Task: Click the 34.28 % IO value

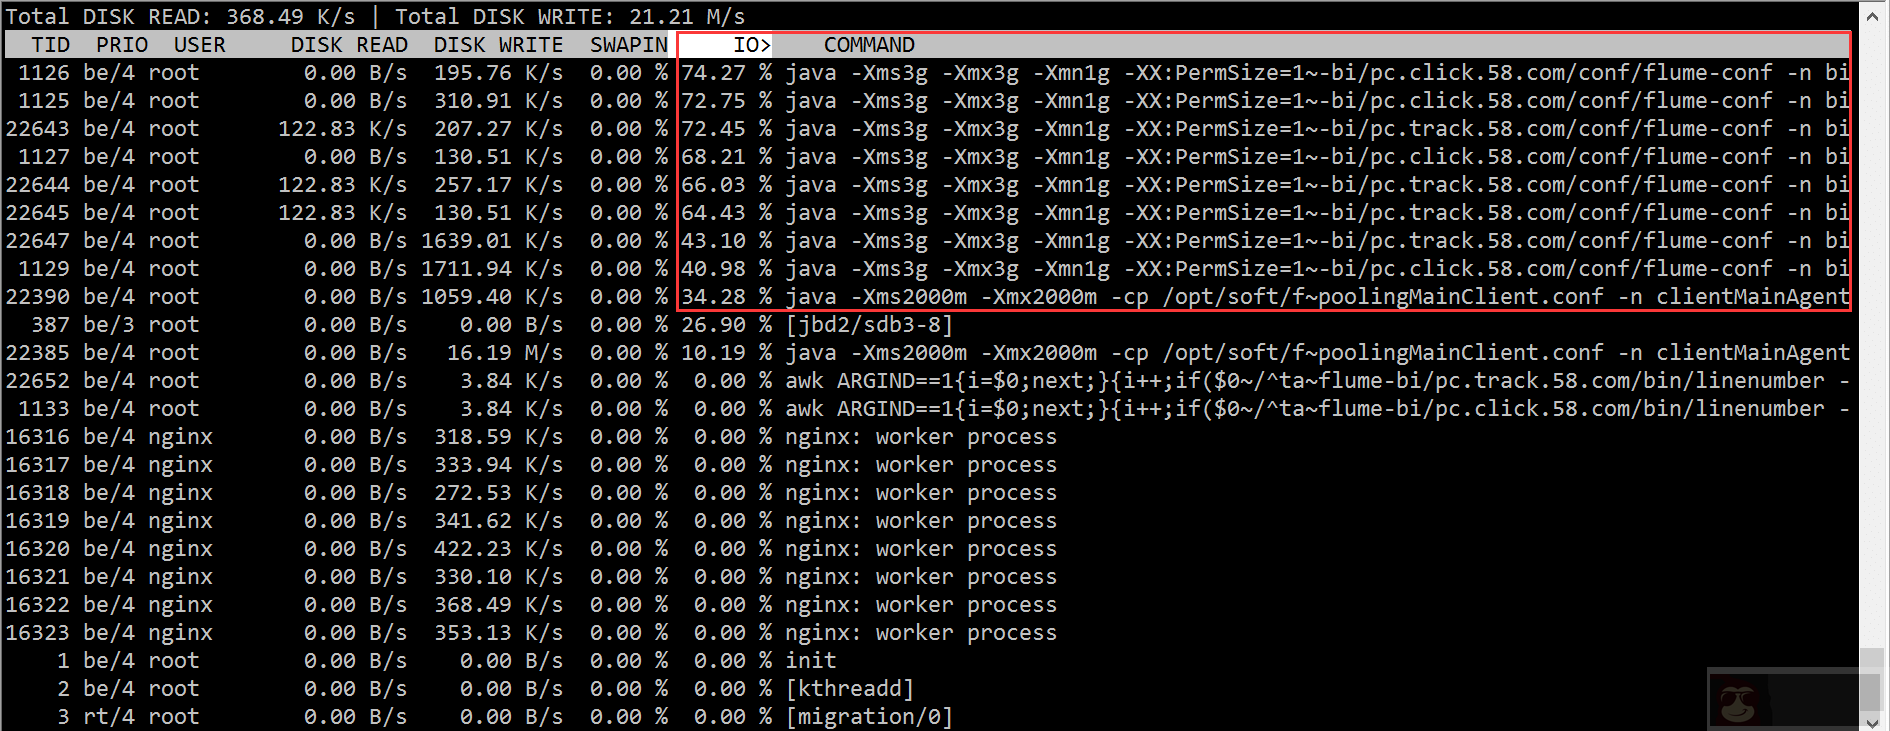Action: [727, 297]
